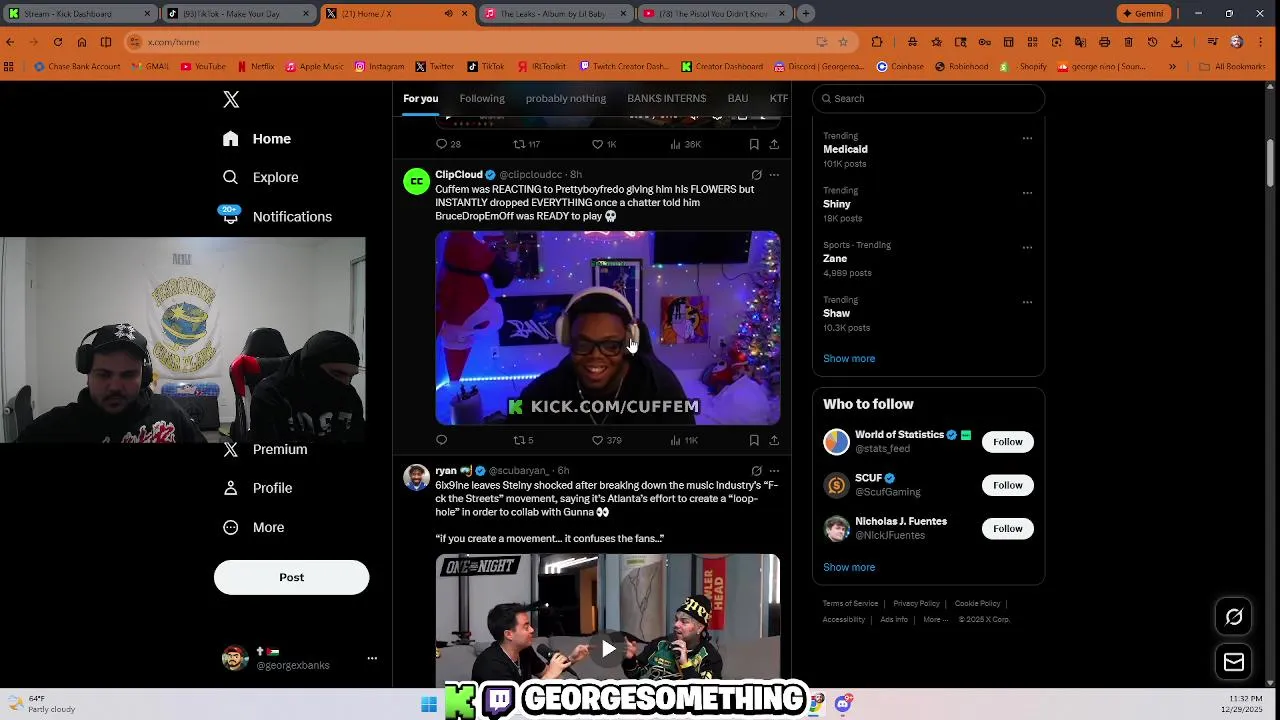Open the weather widget in the taskbar

pyautogui.click(x=42, y=704)
